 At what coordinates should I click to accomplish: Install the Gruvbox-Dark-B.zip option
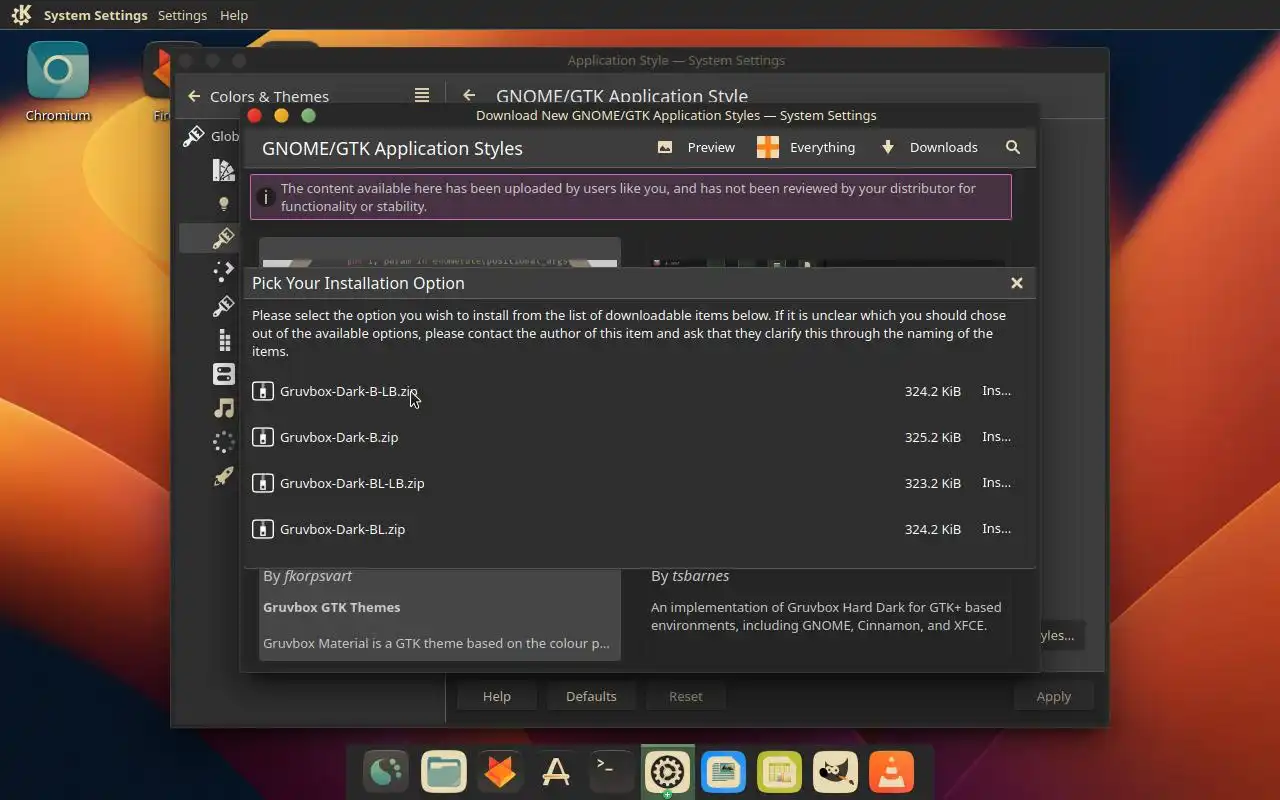[996, 437]
